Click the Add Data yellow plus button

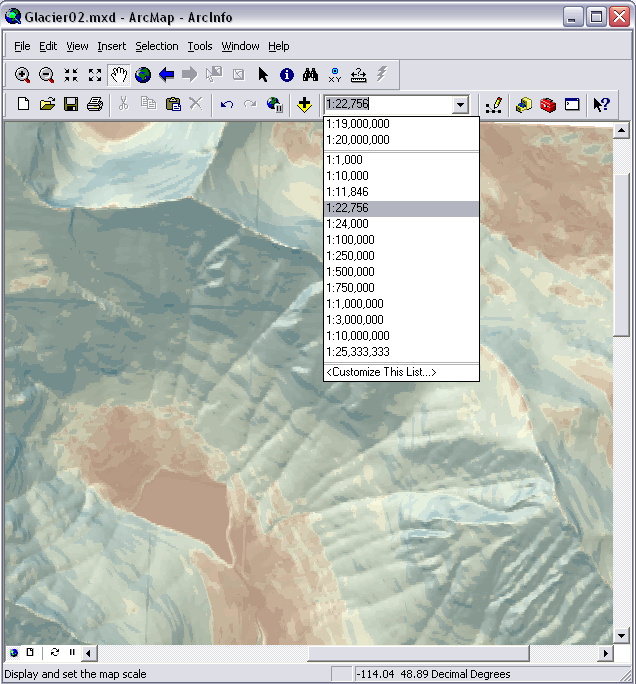click(x=304, y=105)
